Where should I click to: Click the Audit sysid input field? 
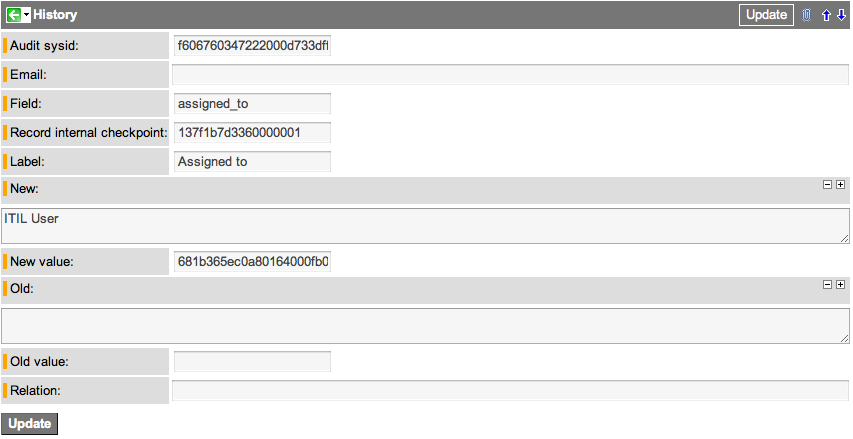(252, 46)
